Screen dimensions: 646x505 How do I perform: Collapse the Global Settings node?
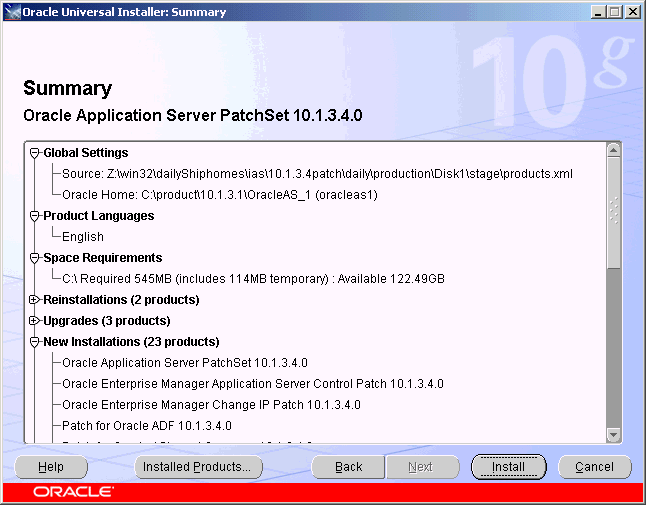click(35, 153)
